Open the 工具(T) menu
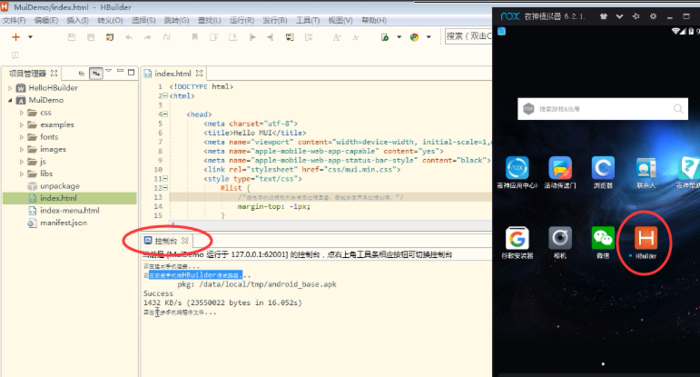Viewport: 700px width, 377px height. click(x=308, y=21)
